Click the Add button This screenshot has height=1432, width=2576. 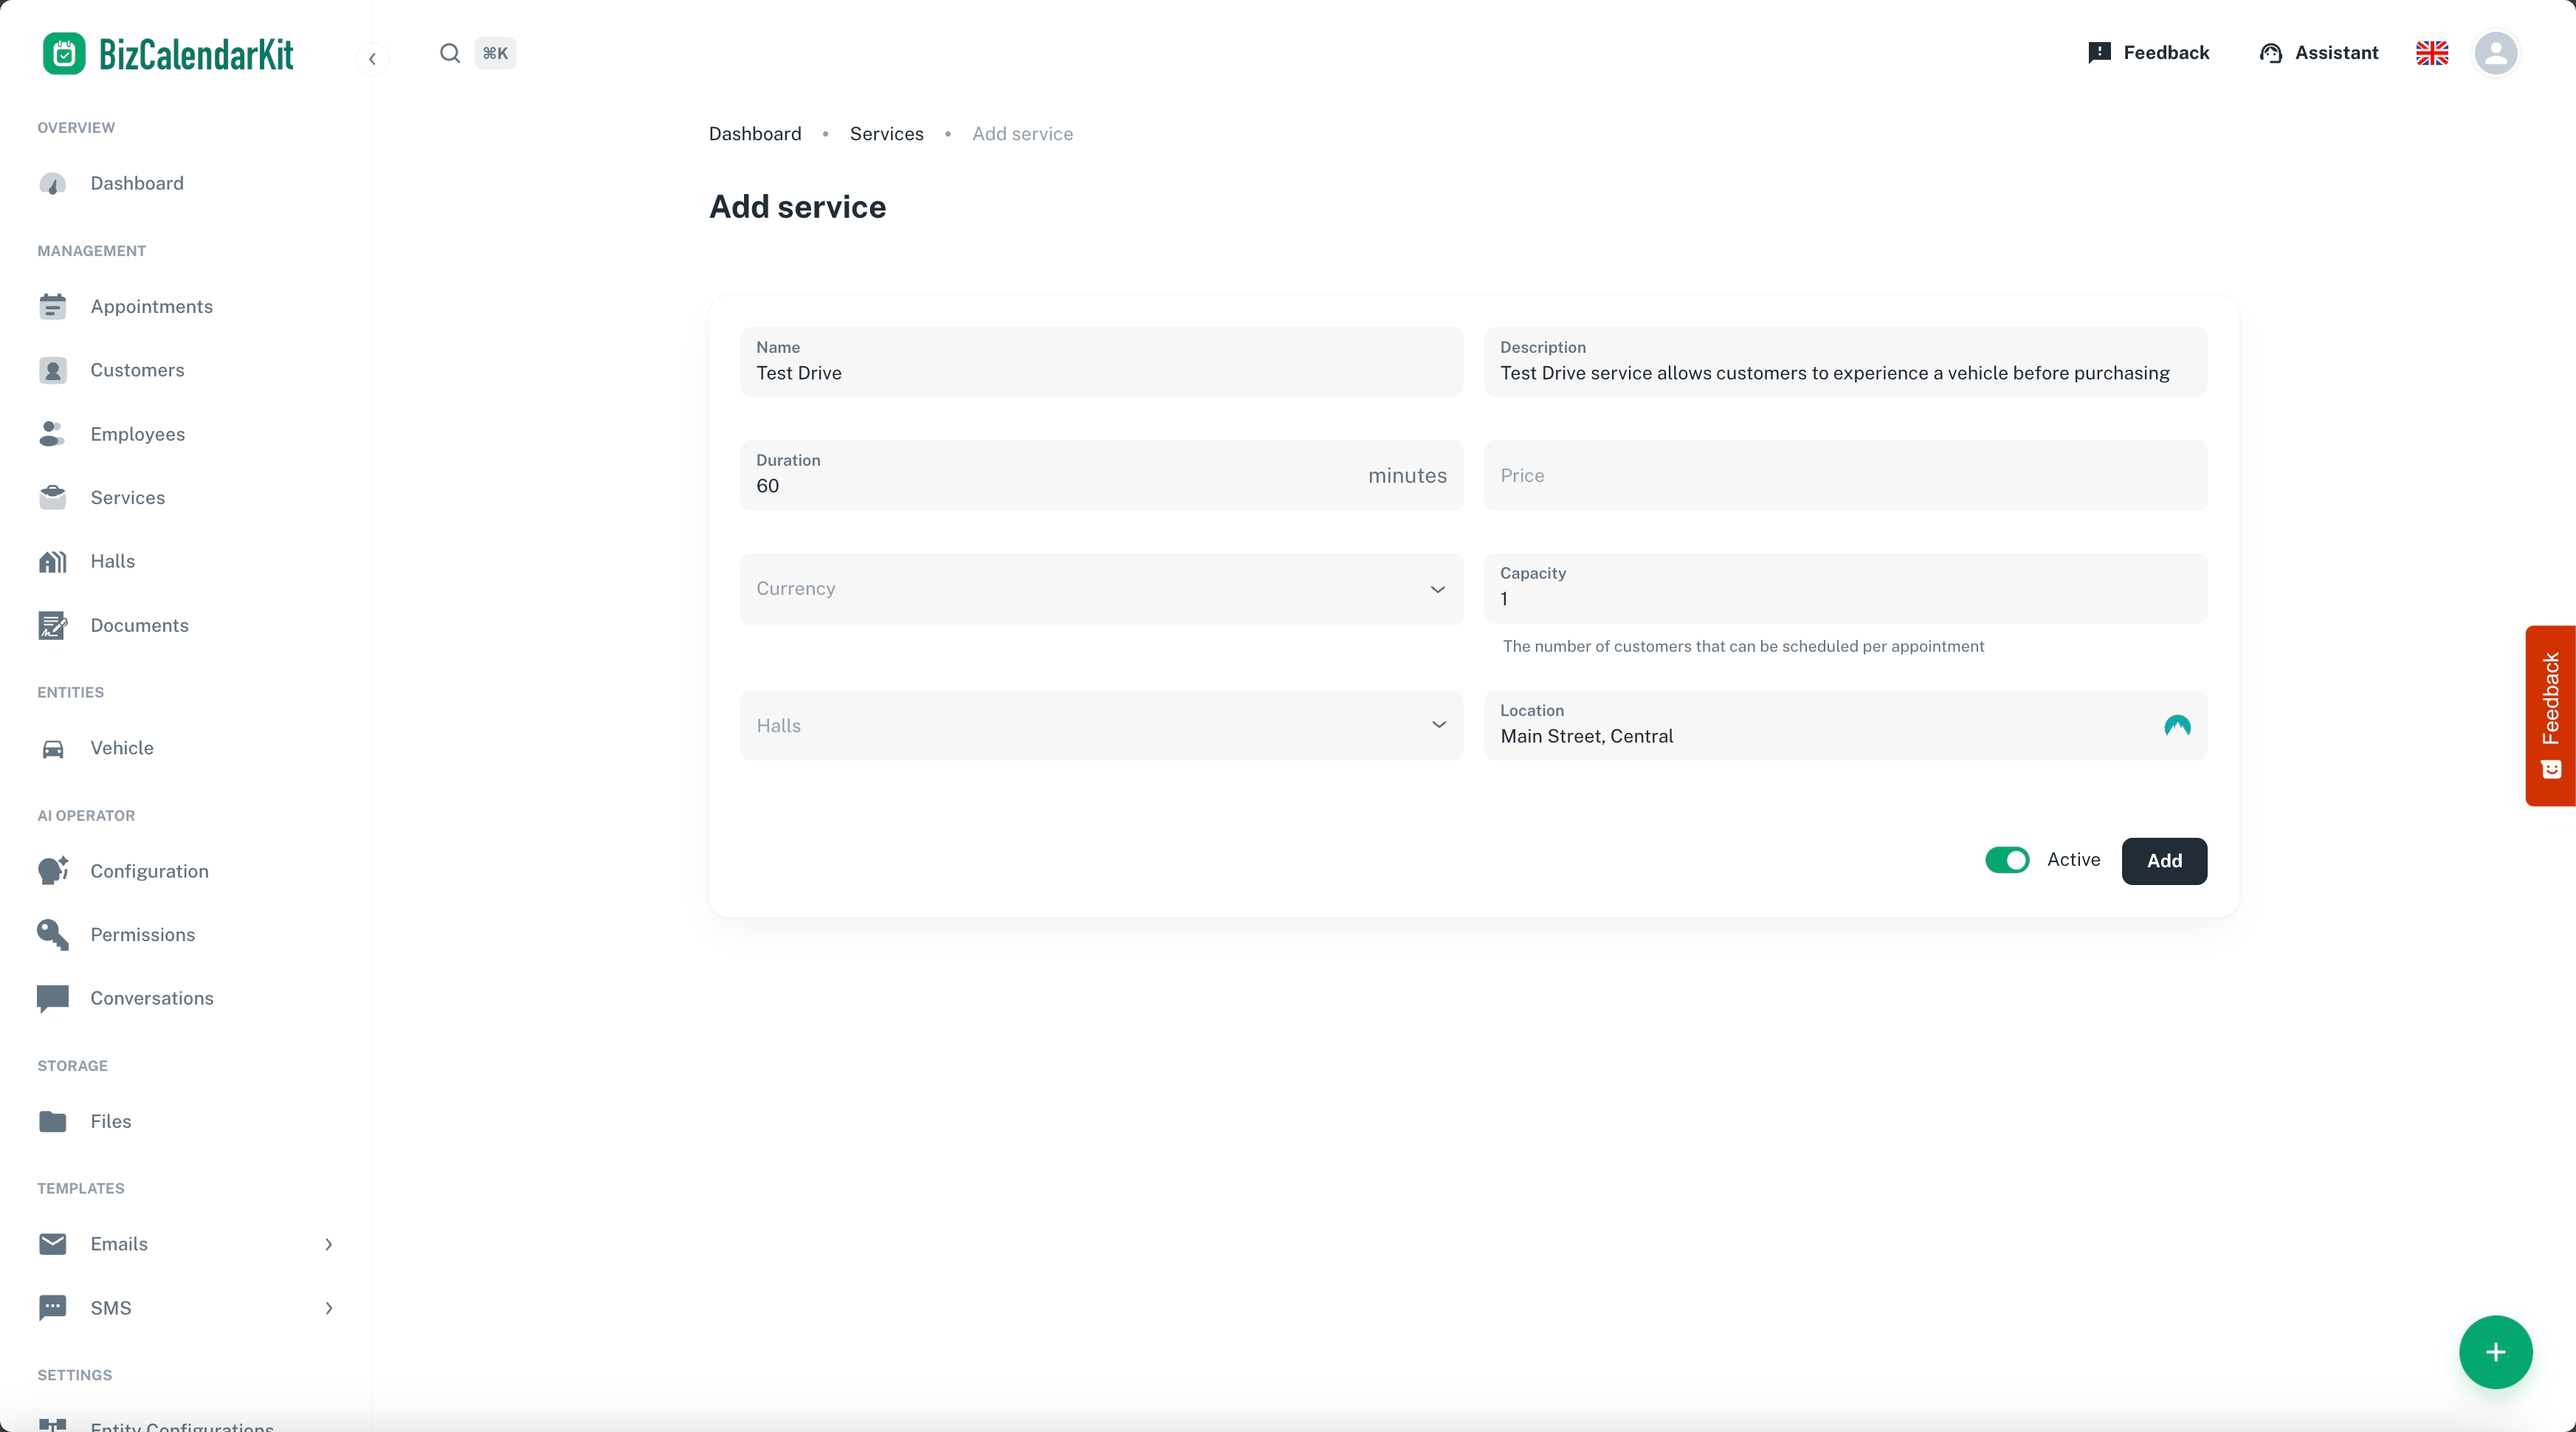[2163, 860]
